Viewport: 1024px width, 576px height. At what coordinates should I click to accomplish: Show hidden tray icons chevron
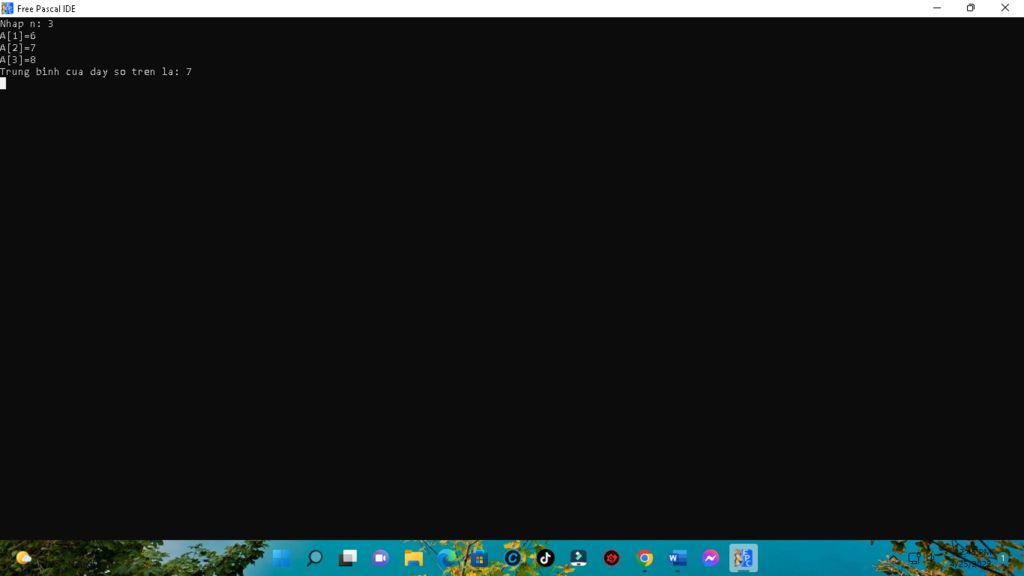[x=892, y=558]
